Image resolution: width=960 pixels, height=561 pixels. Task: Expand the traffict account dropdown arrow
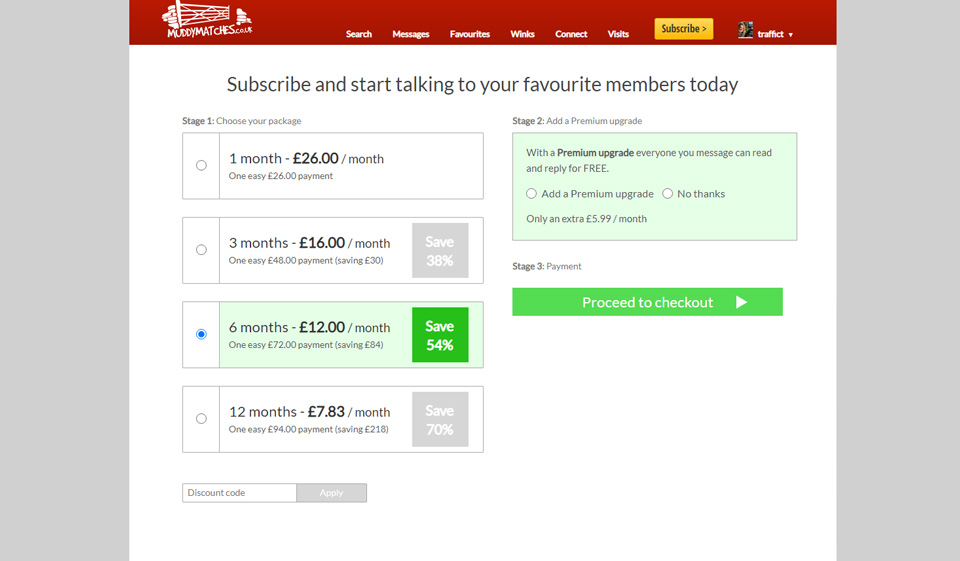791,35
